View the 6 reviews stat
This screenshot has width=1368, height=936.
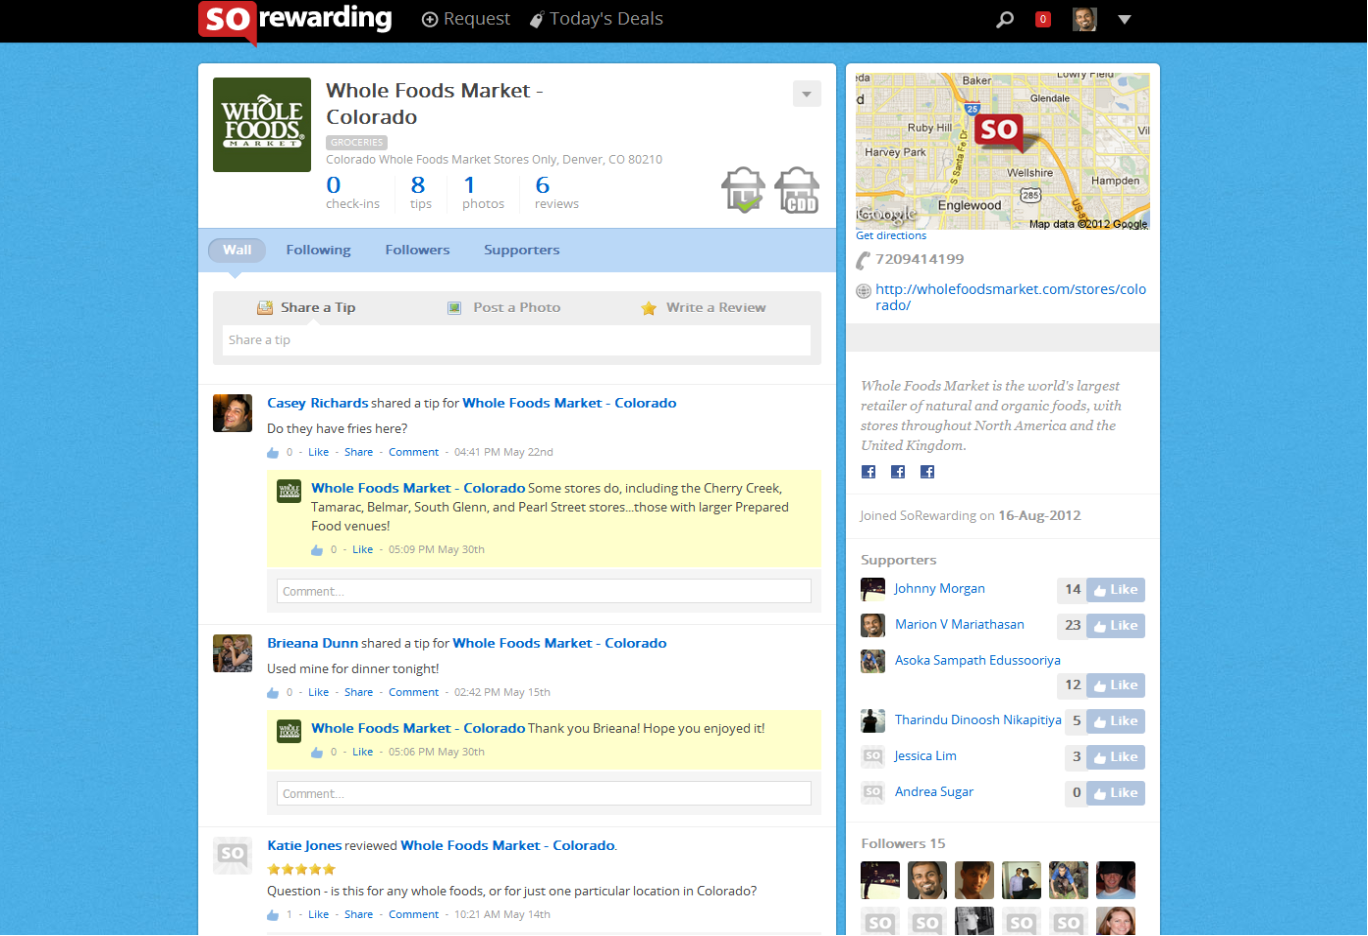coord(556,192)
